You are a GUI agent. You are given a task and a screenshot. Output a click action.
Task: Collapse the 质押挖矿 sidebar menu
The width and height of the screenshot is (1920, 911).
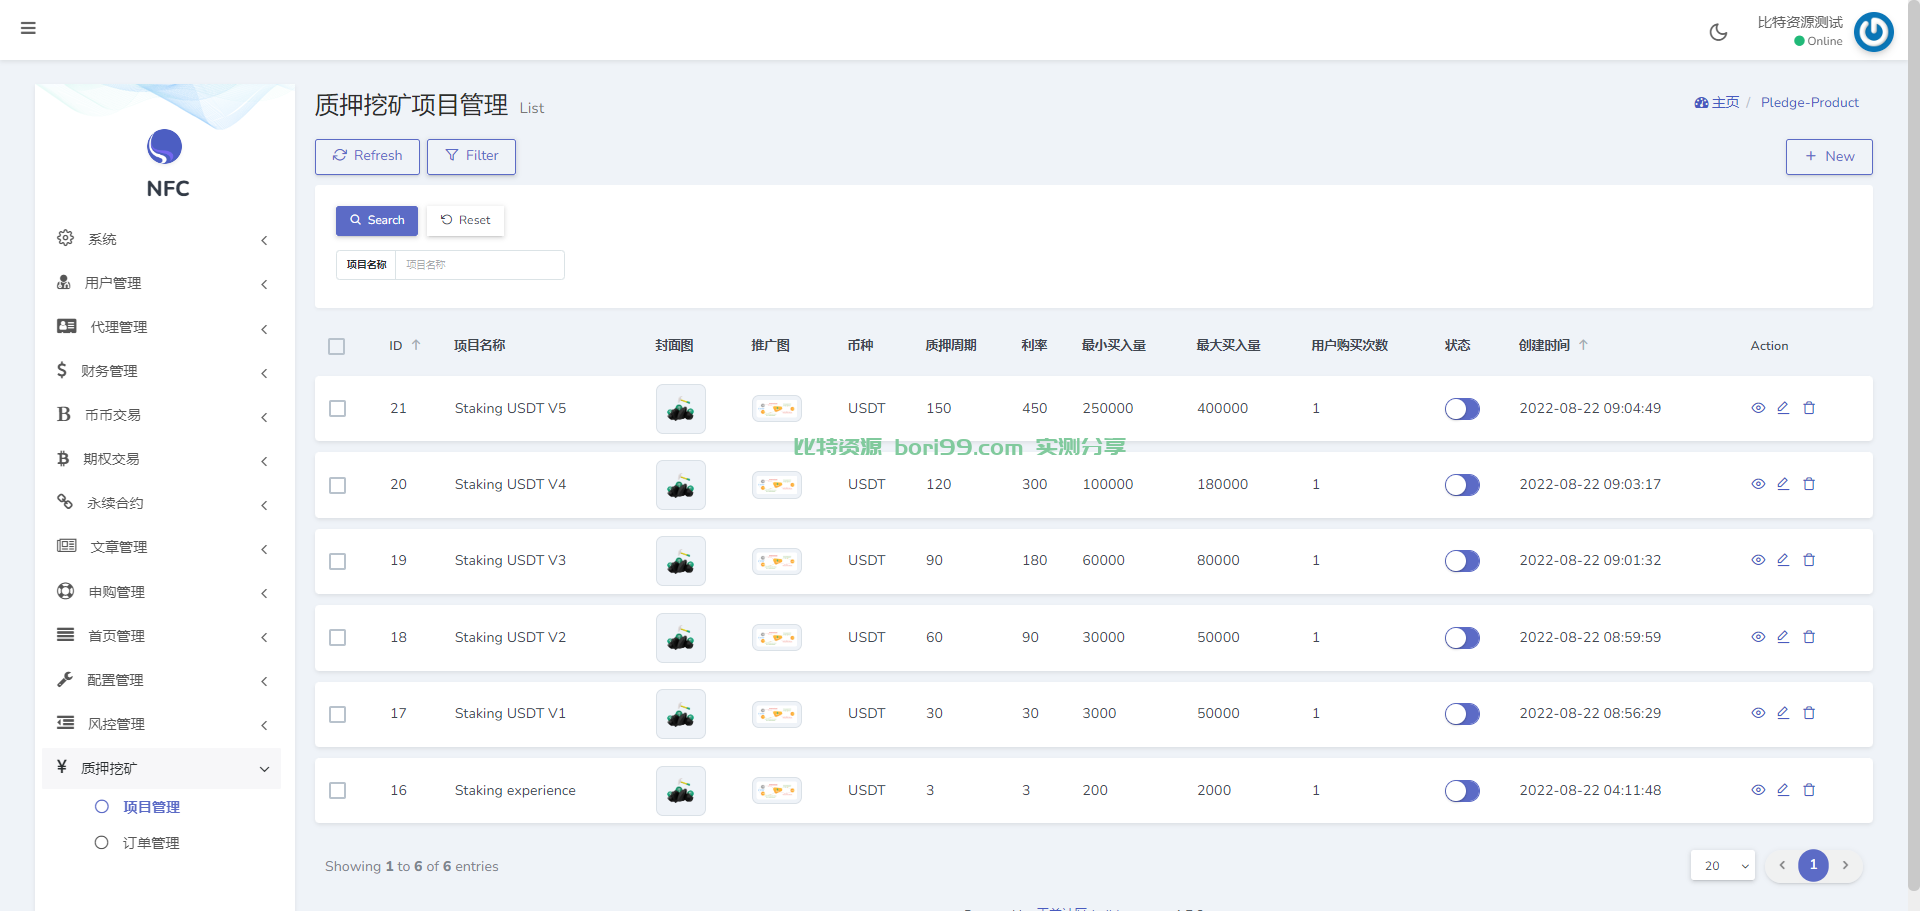pyautogui.click(x=162, y=768)
